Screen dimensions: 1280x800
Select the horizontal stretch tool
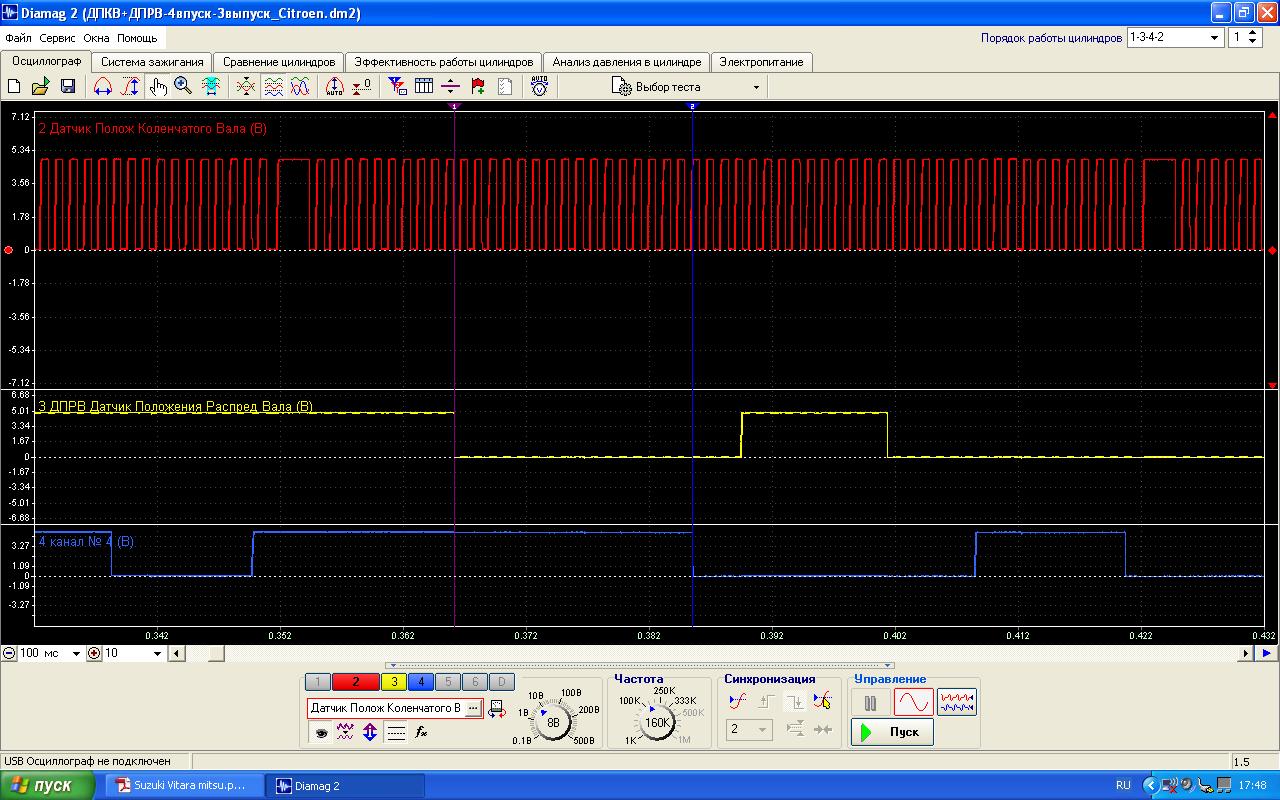tap(102, 87)
